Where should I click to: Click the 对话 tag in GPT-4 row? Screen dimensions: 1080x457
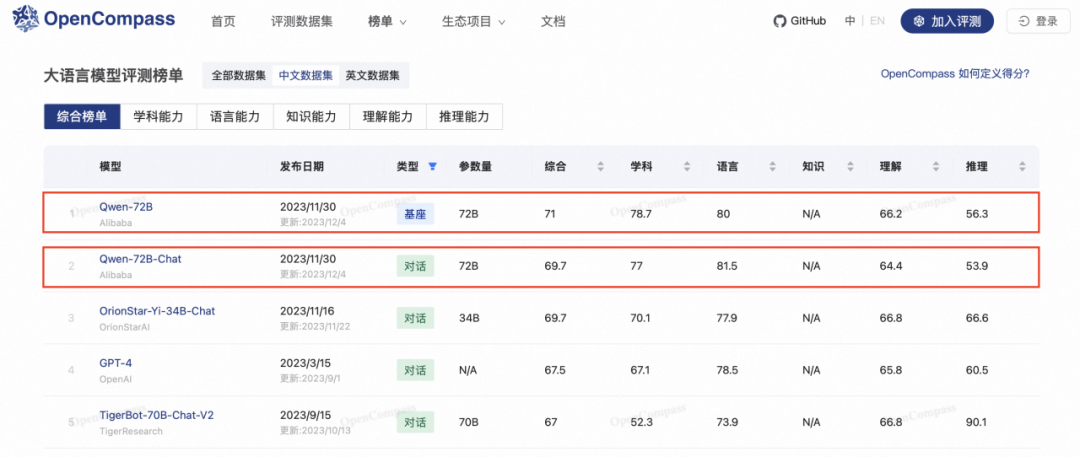coord(415,370)
